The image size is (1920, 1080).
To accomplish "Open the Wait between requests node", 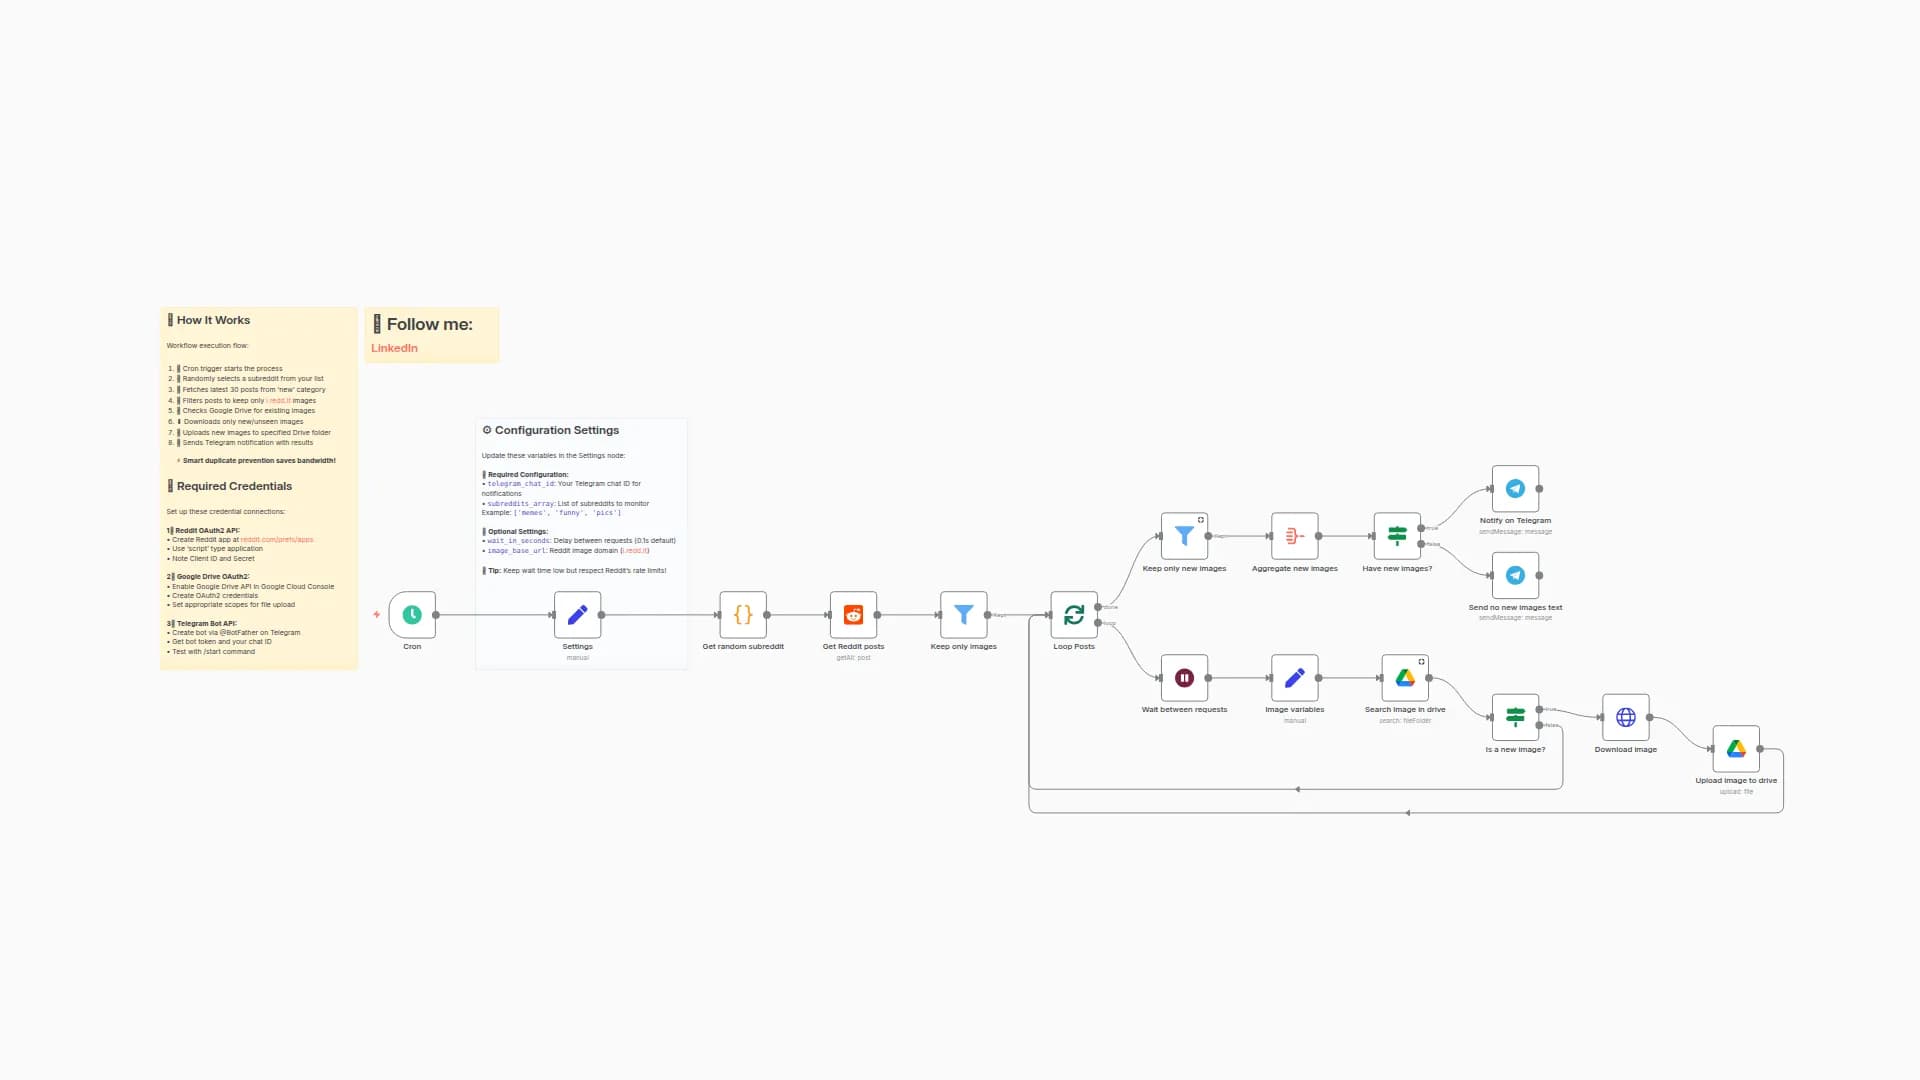I will (x=1184, y=678).
